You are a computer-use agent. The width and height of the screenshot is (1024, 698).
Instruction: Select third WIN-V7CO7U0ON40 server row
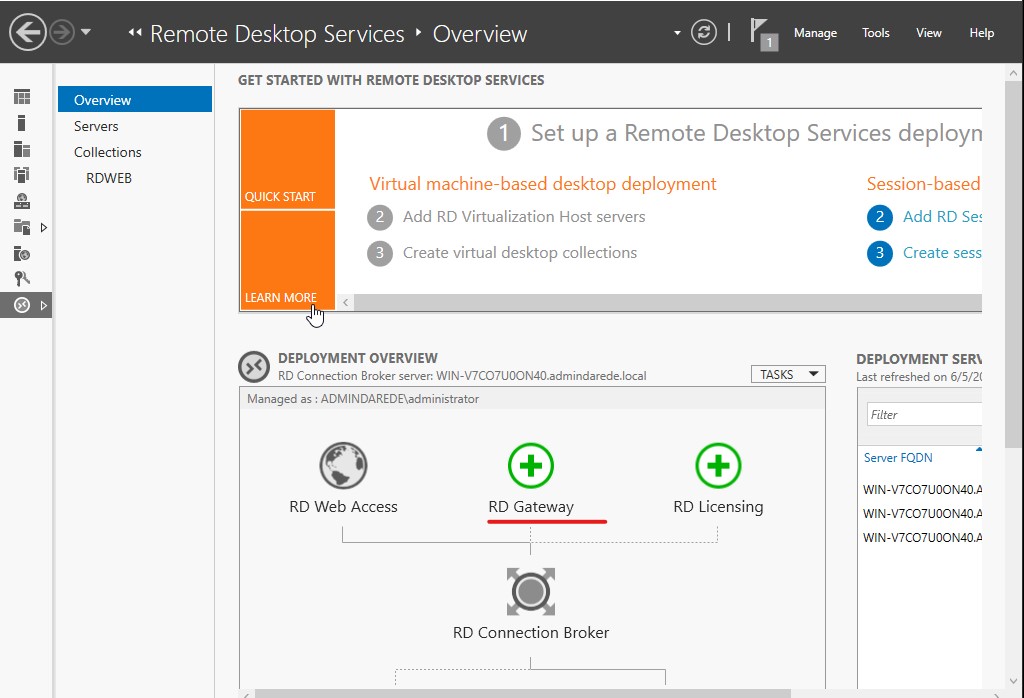[921, 538]
